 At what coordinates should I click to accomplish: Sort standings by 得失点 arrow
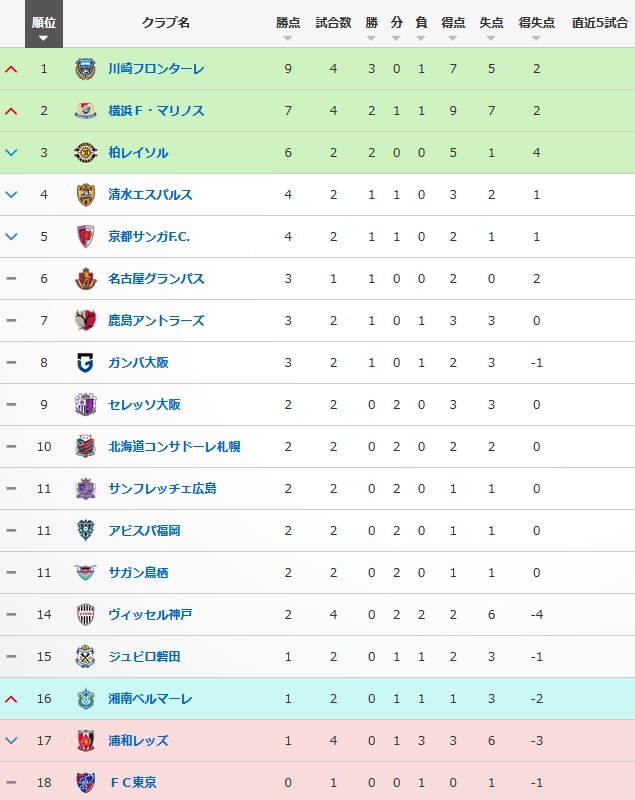537,38
